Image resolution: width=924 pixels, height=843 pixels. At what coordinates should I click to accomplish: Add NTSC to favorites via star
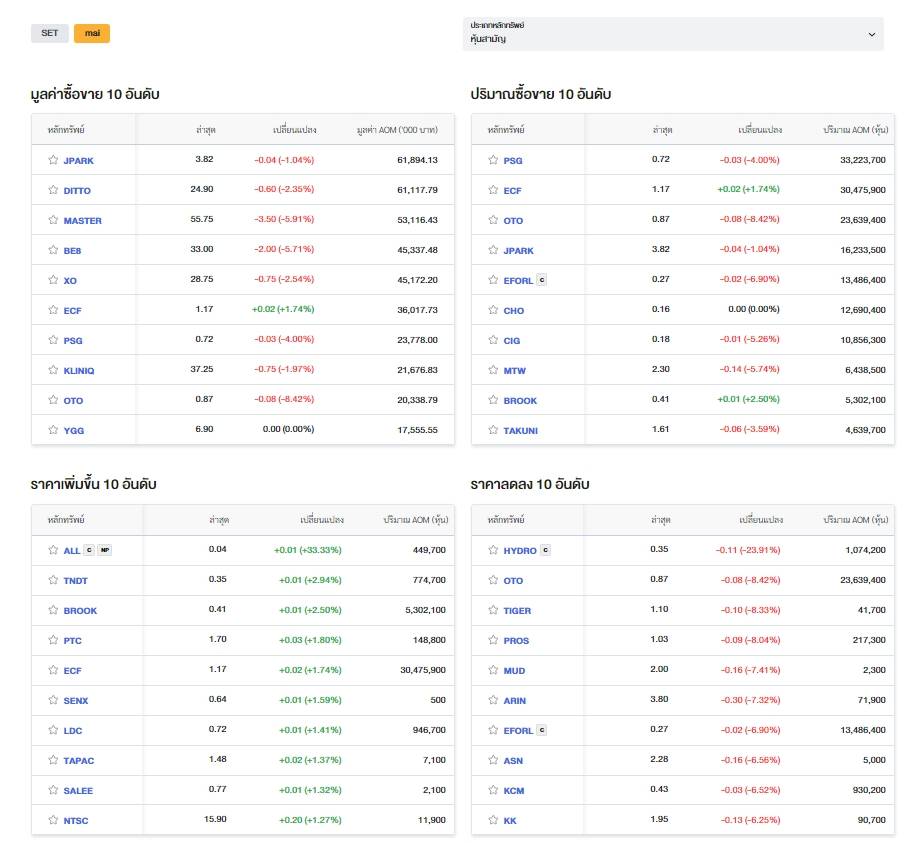pyautogui.click(x=53, y=821)
